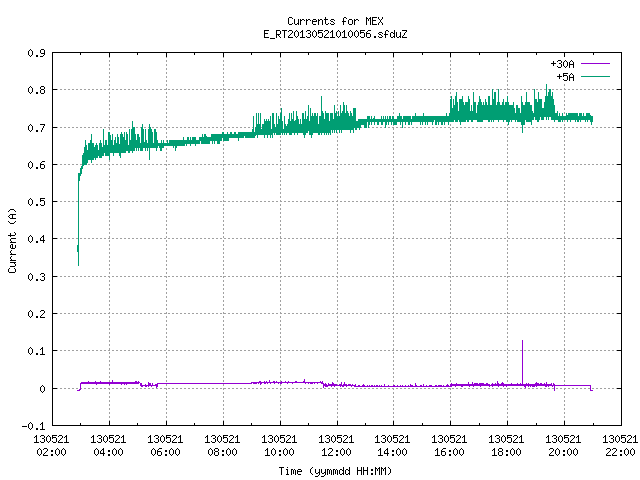This screenshot has height=480, width=640.
Task: Click the x-axis tick label 14:00
Action: [392, 452]
